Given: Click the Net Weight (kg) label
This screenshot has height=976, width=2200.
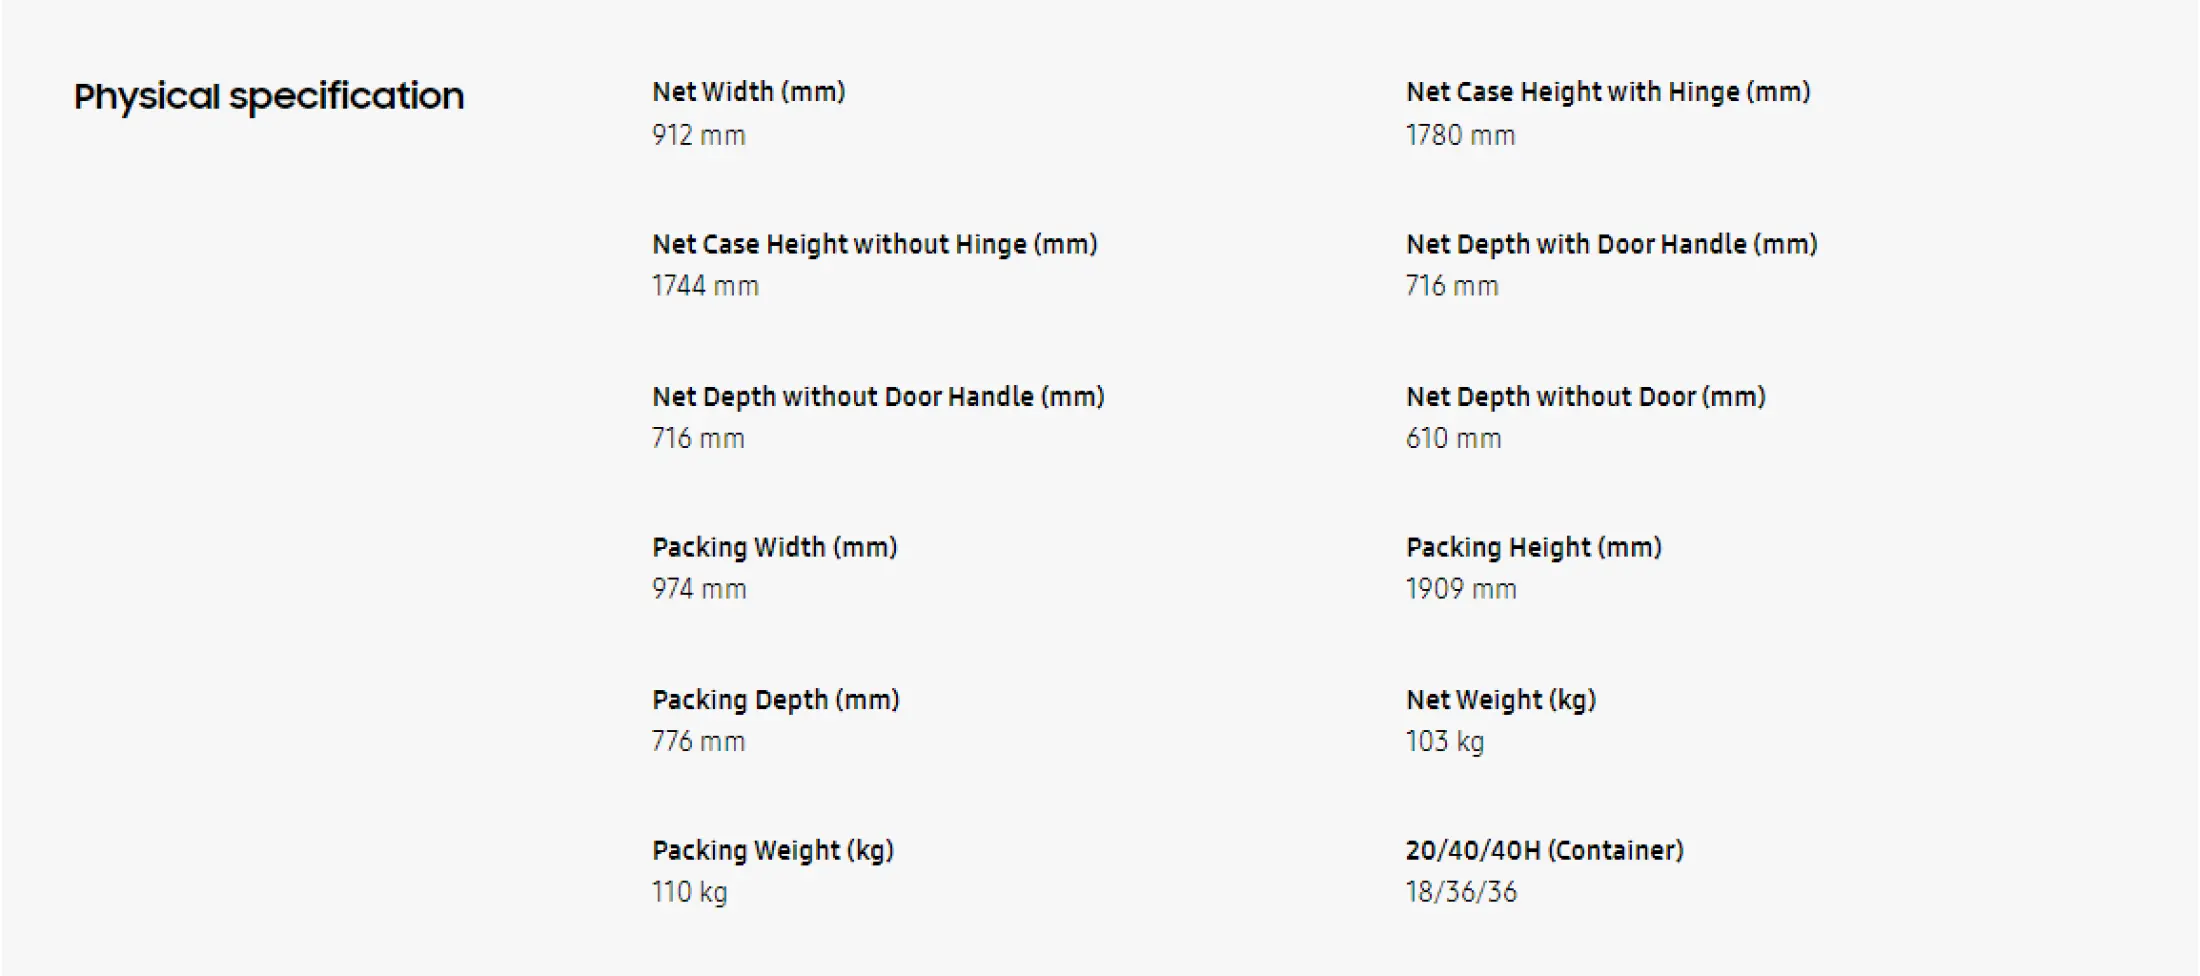Looking at the screenshot, I should click(x=1500, y=700).
